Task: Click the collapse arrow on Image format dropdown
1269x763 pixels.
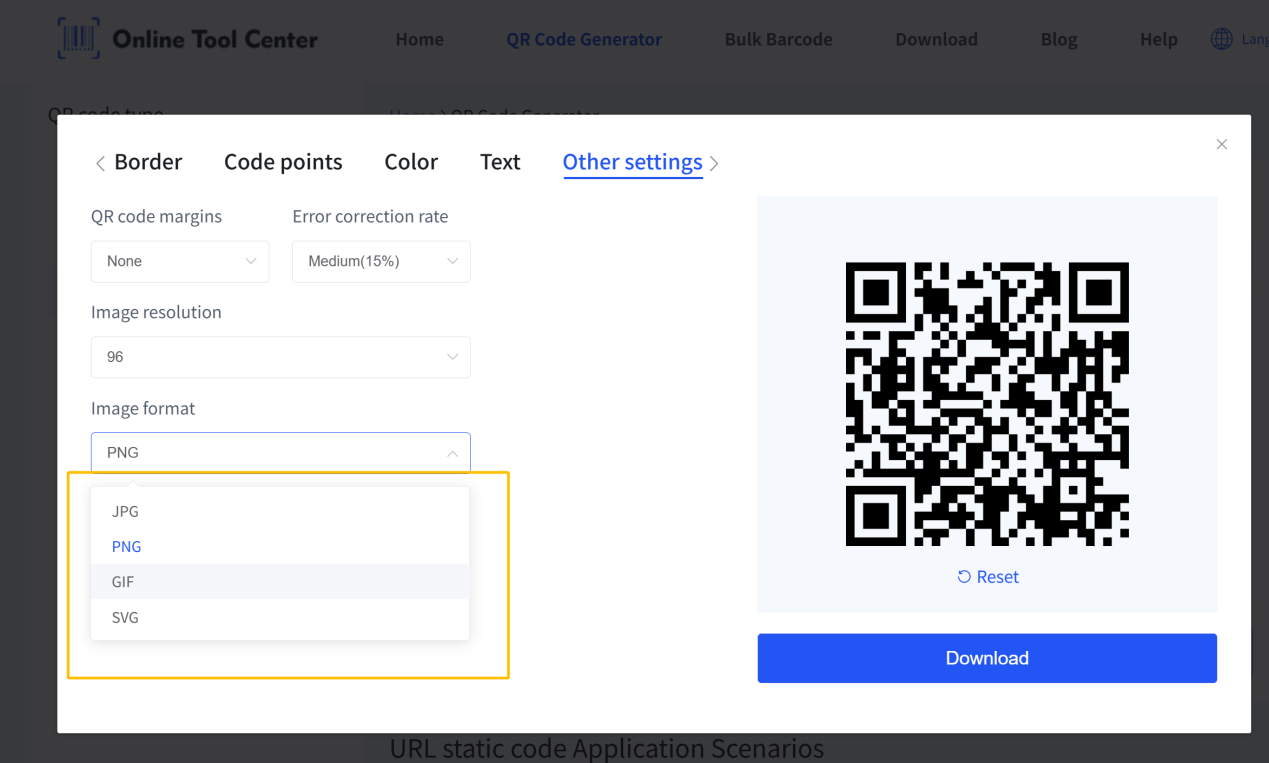Action: (x=452, y=452)
